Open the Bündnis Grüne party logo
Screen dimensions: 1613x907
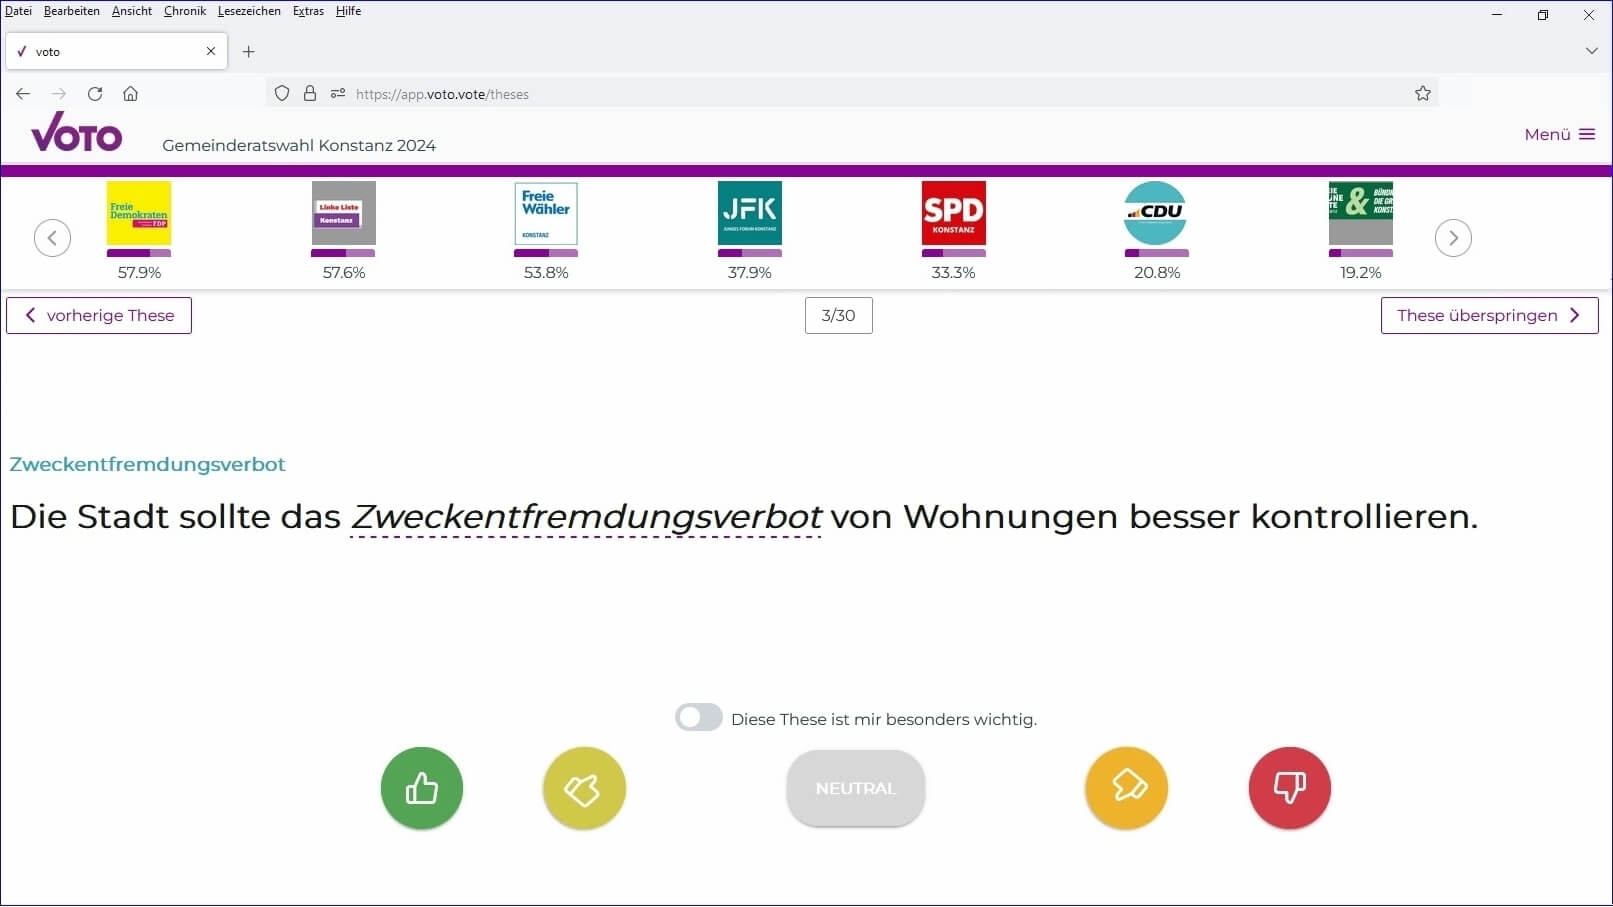point(1361,213)
